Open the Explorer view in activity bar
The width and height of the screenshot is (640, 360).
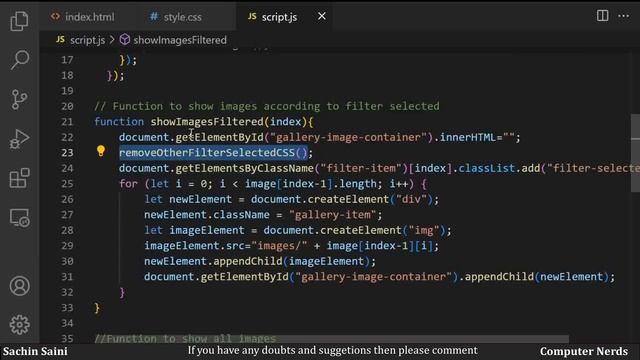pos(19,21)
